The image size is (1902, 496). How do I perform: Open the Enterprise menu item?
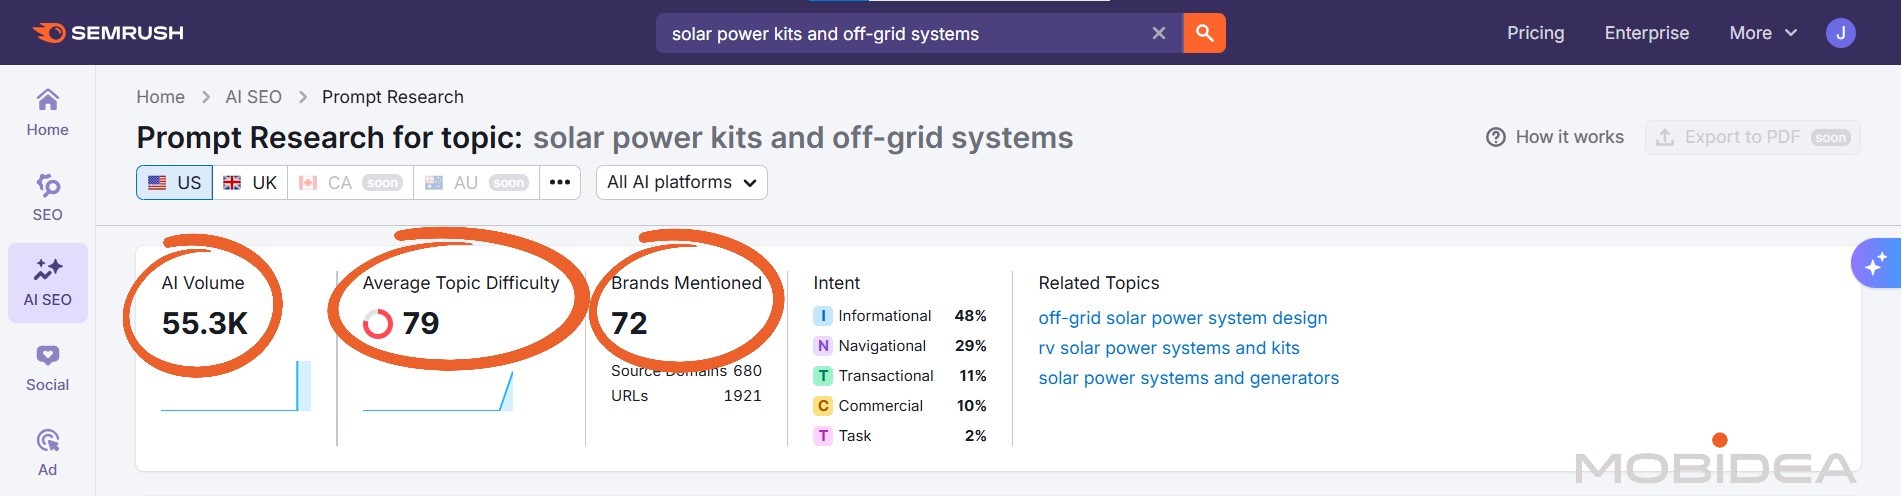tap(1646, 33)
